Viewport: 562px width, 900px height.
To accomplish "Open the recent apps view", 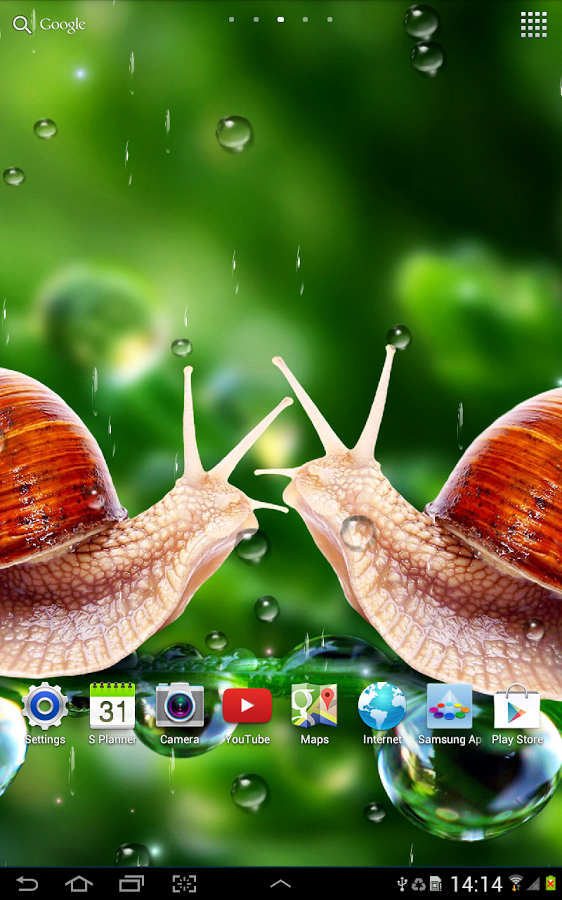I will 131,883.
